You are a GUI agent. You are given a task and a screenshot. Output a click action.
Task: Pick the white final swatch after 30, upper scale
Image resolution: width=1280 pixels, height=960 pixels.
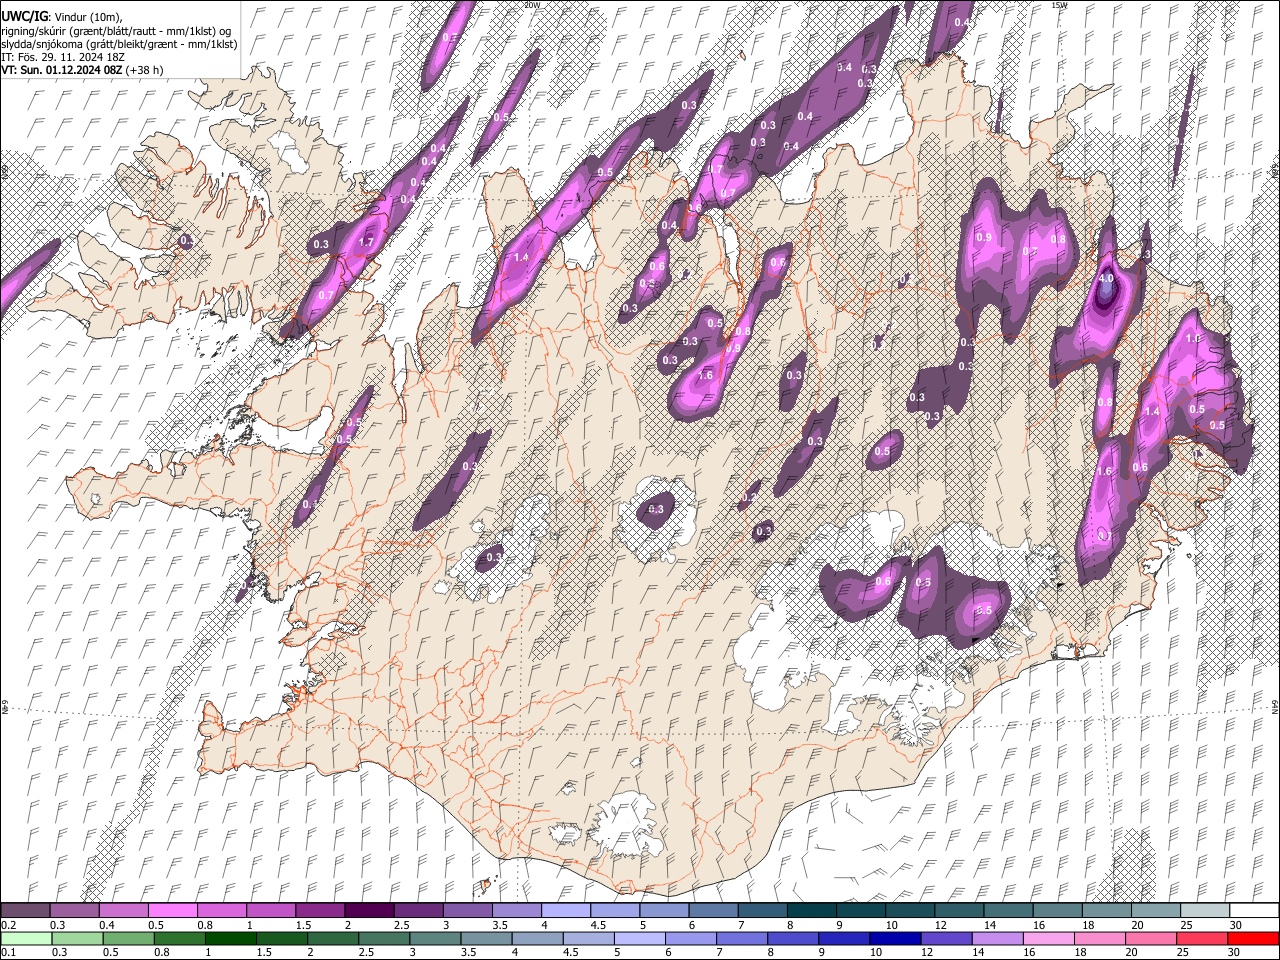click(1255, 911)
